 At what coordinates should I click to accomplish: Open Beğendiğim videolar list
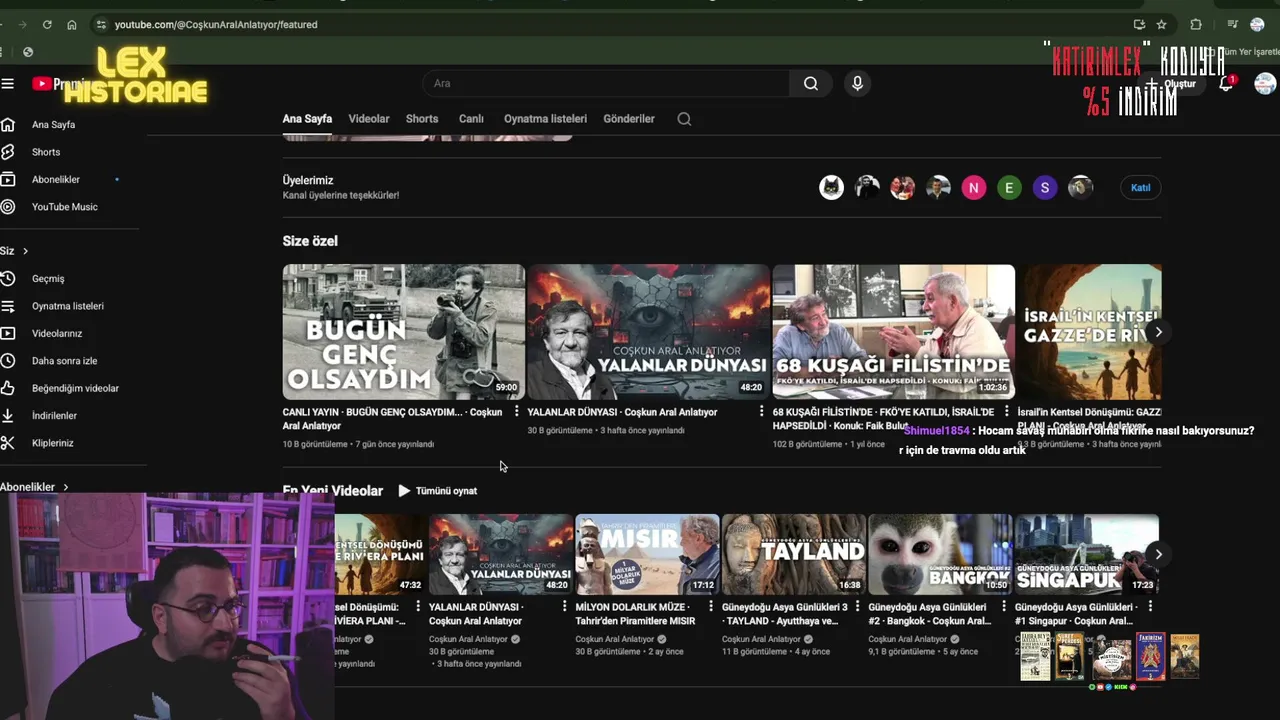(75, 388)
